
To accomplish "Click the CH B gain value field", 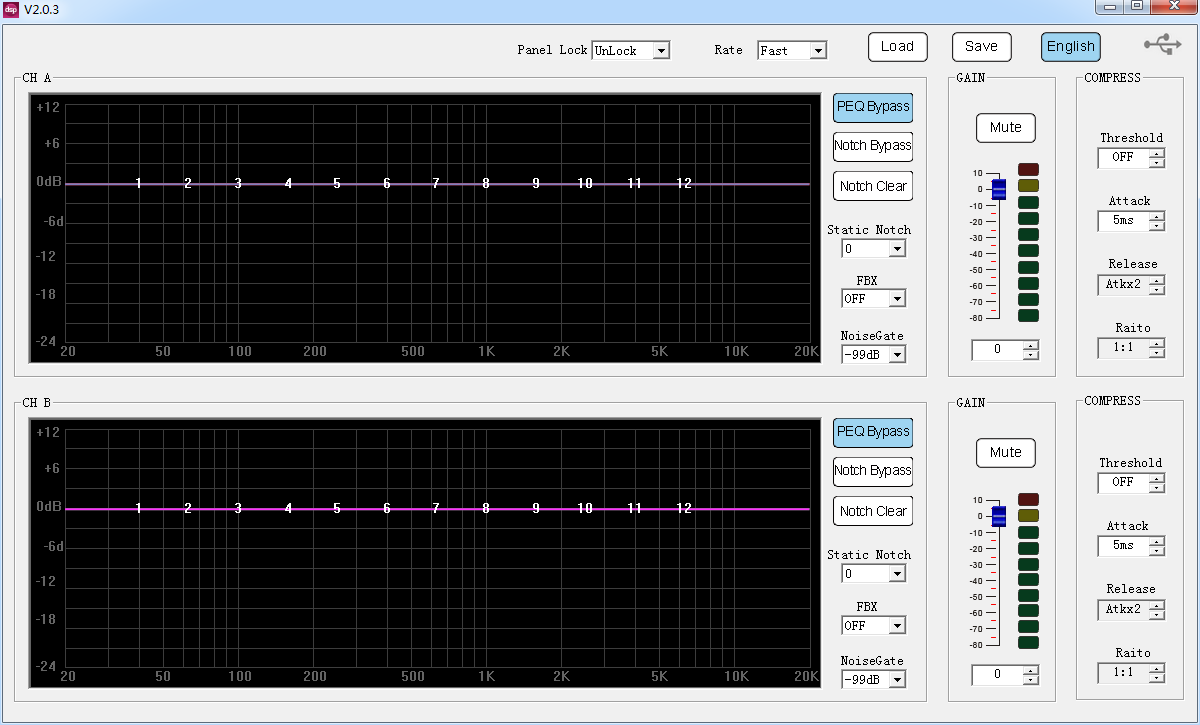I will coord(997,675).
